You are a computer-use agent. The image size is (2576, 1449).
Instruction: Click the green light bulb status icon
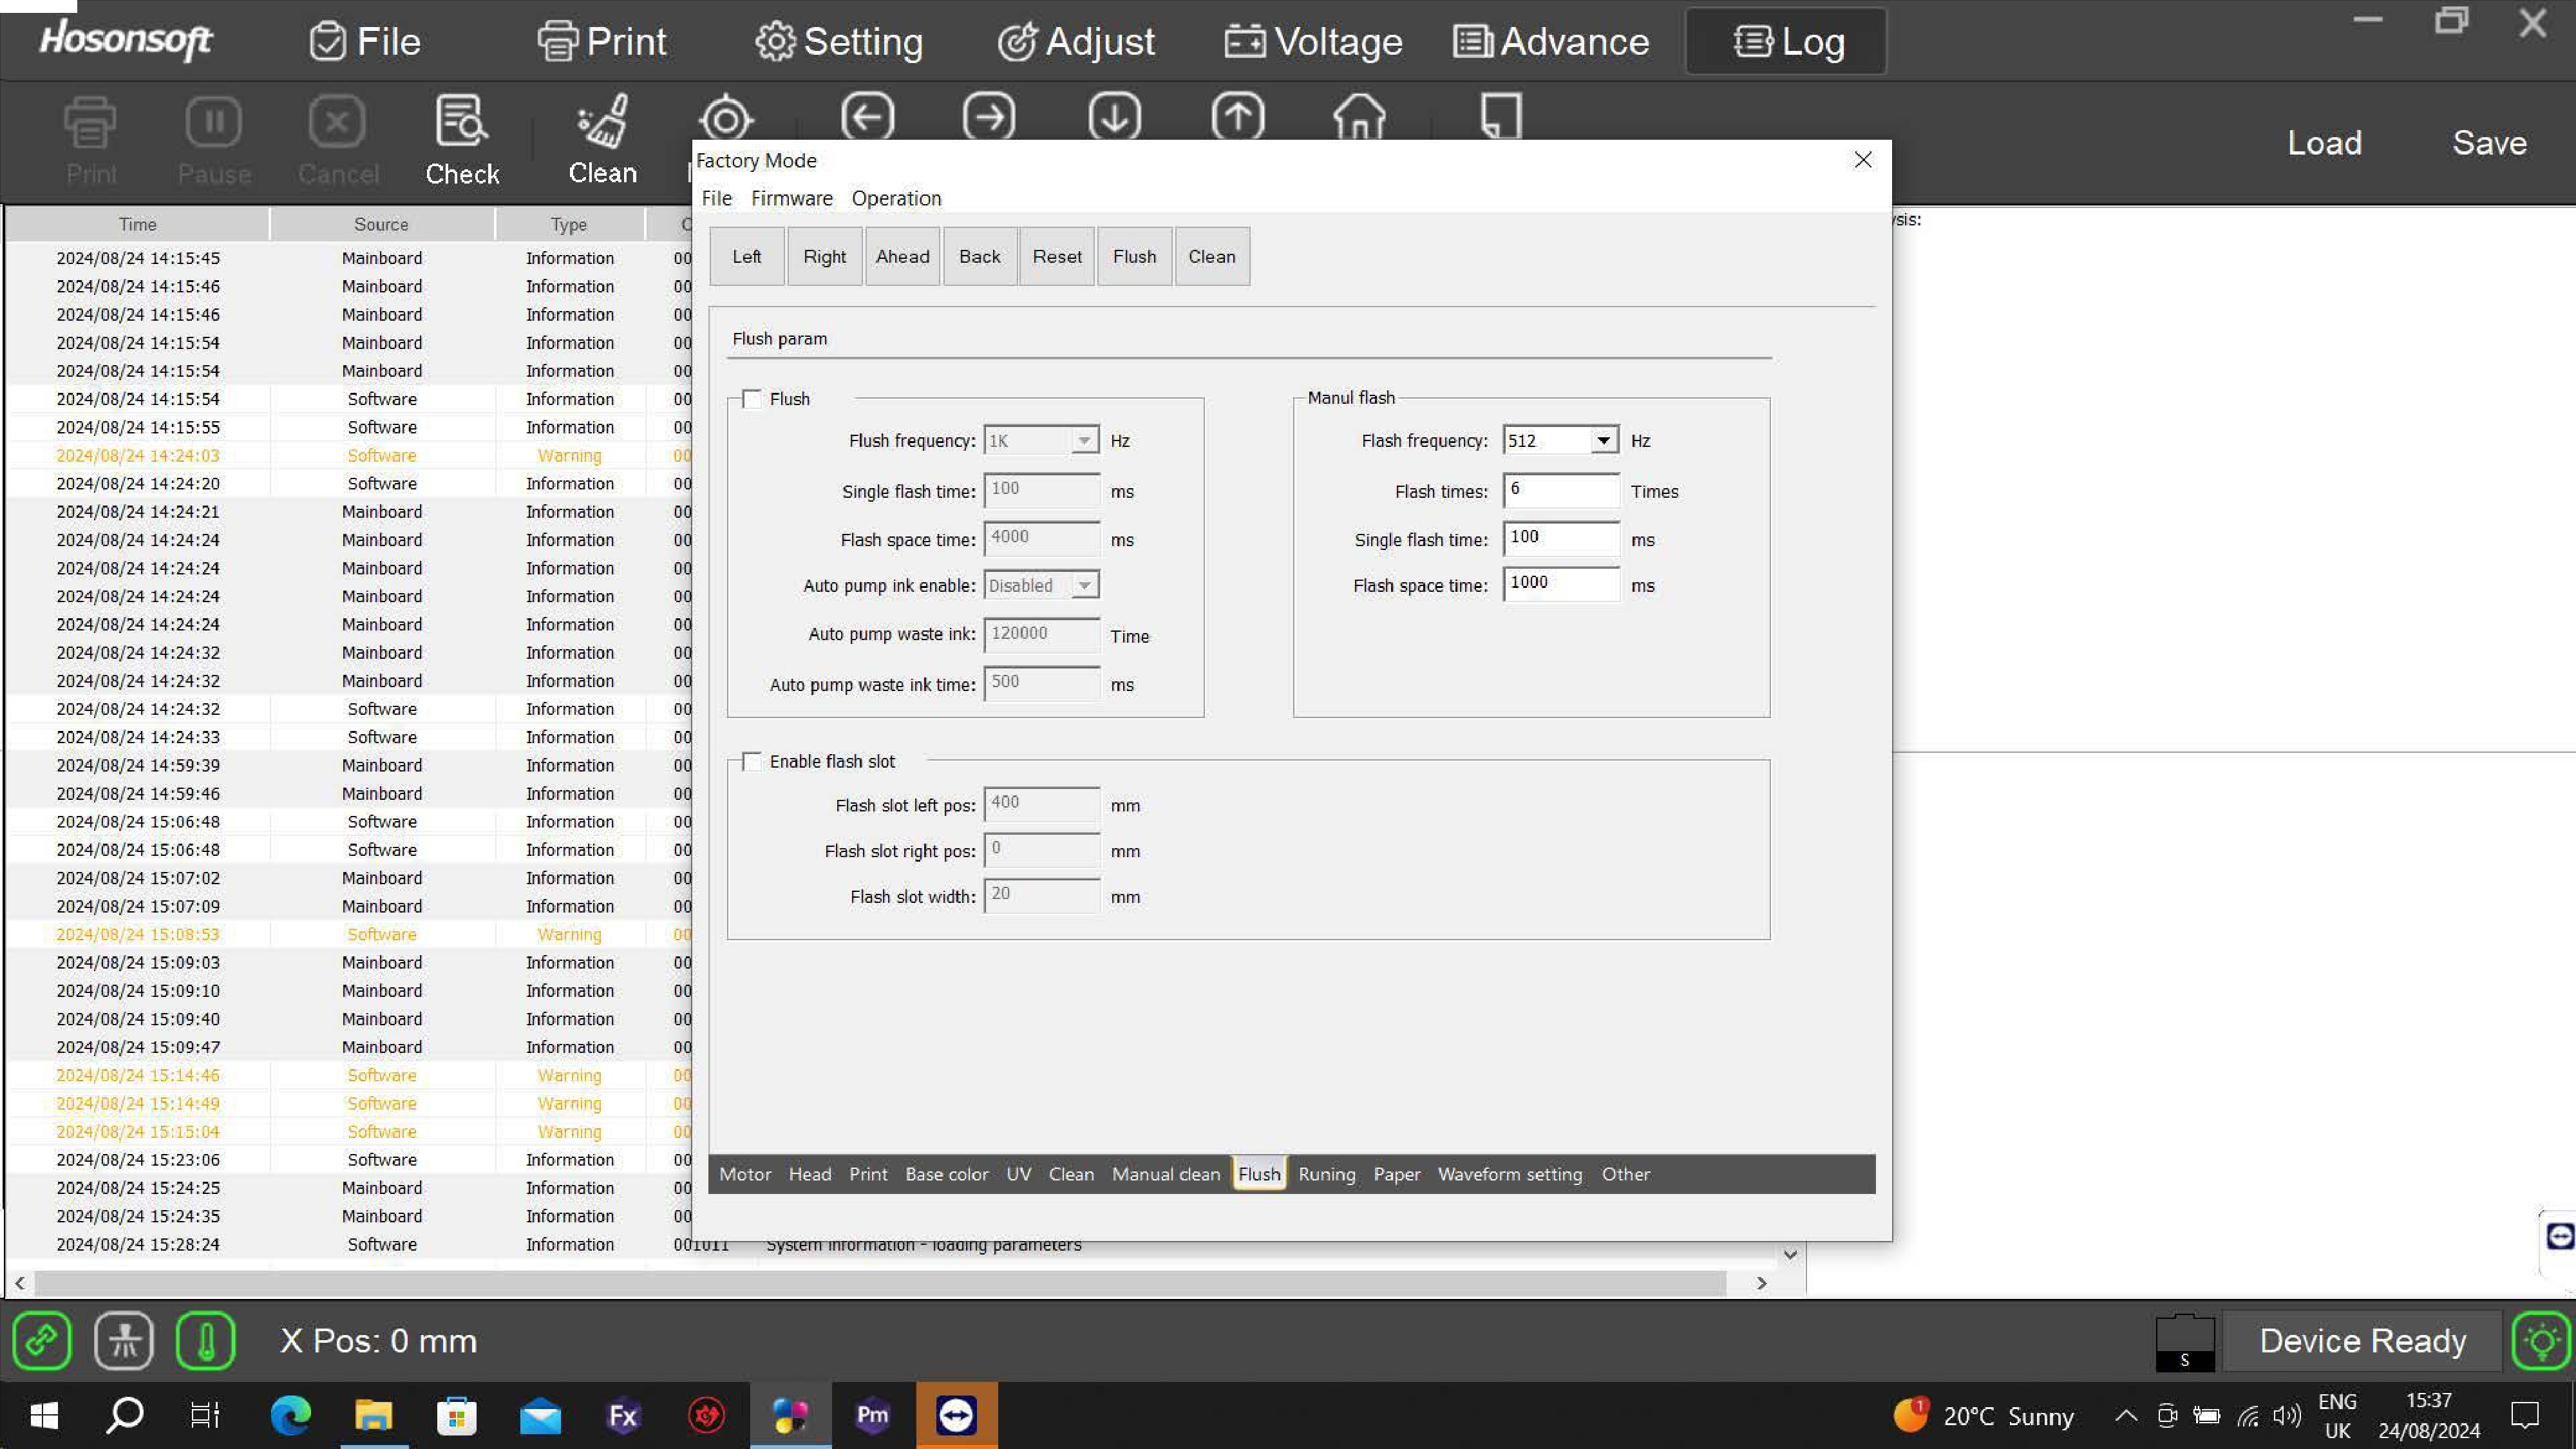coord(2541,1340)
